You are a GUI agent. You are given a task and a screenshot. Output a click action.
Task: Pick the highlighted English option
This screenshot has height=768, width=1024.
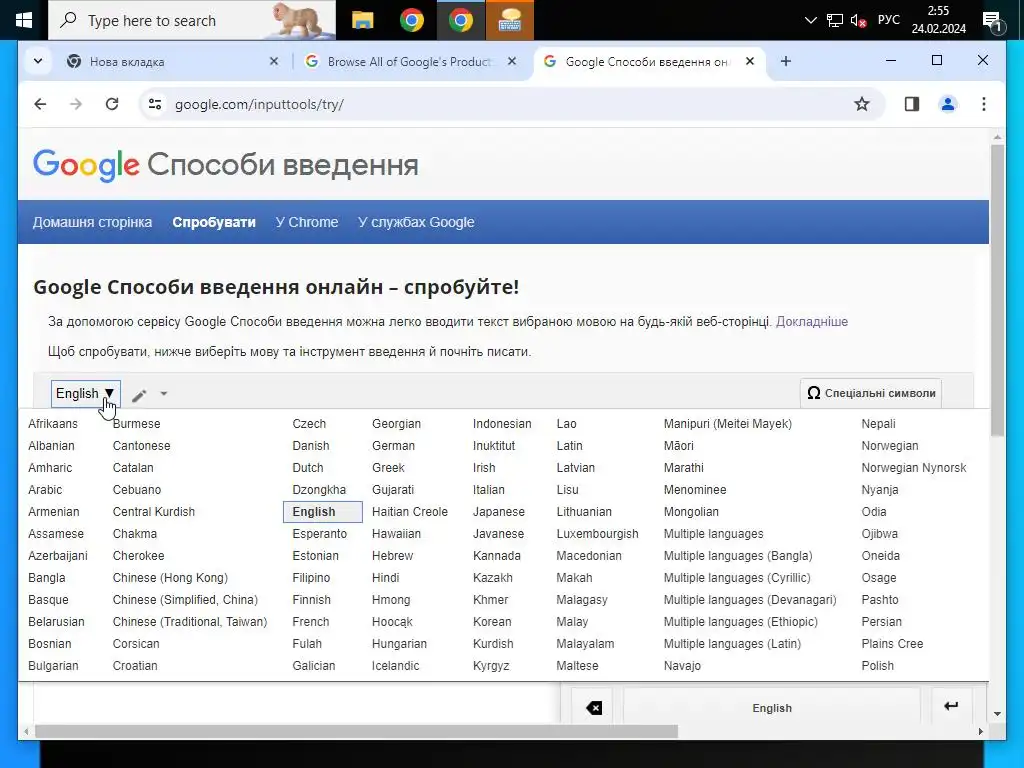(x=323, y=512)
